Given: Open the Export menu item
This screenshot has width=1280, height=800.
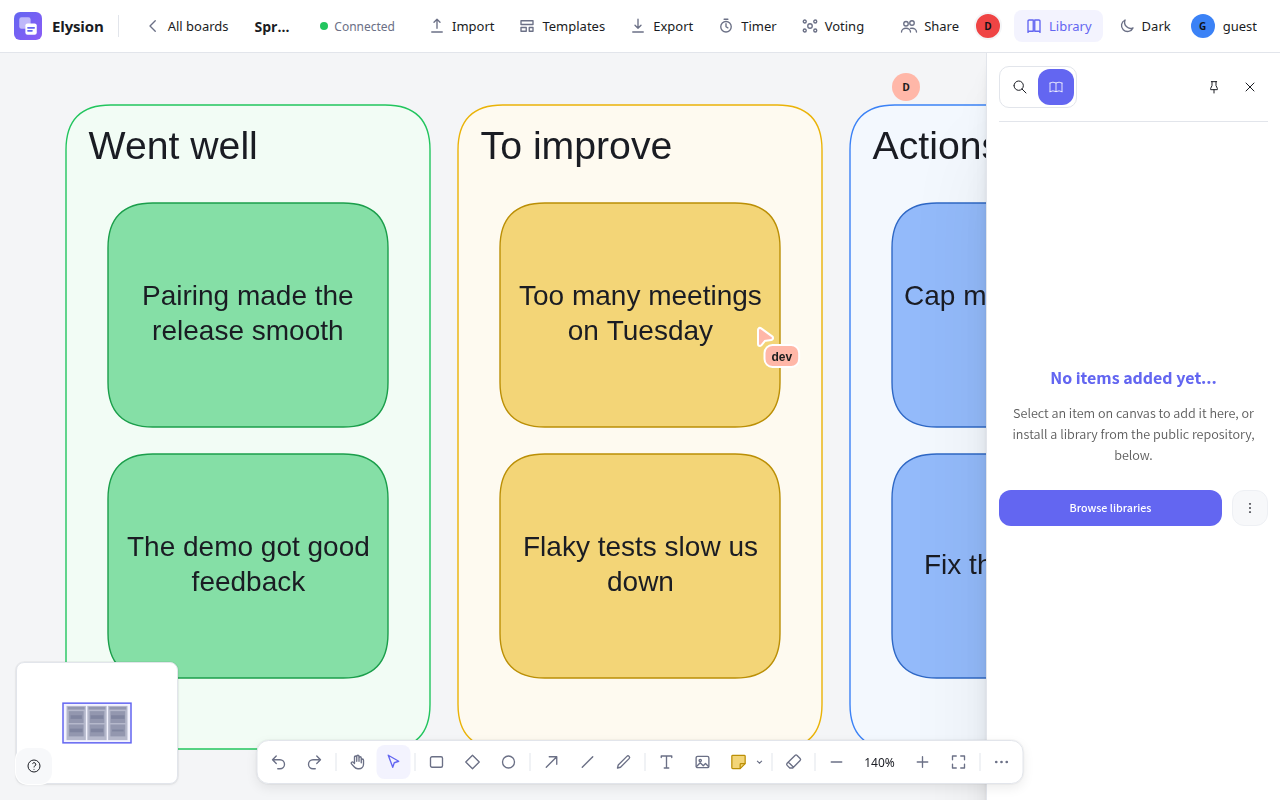Looking at the screenshot, I should click(662, 26).
